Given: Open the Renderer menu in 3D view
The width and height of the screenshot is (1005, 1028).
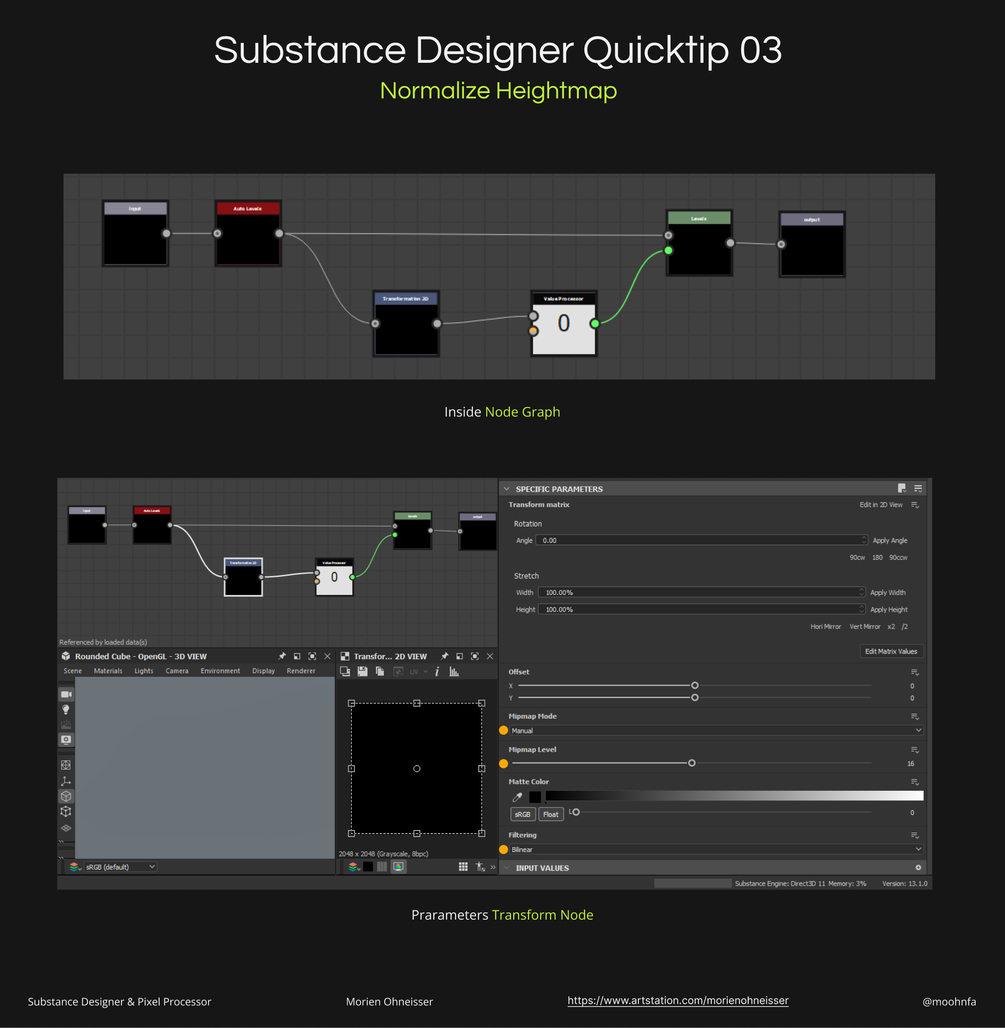Looking at the screenshot, I should [x=301, y=671].
